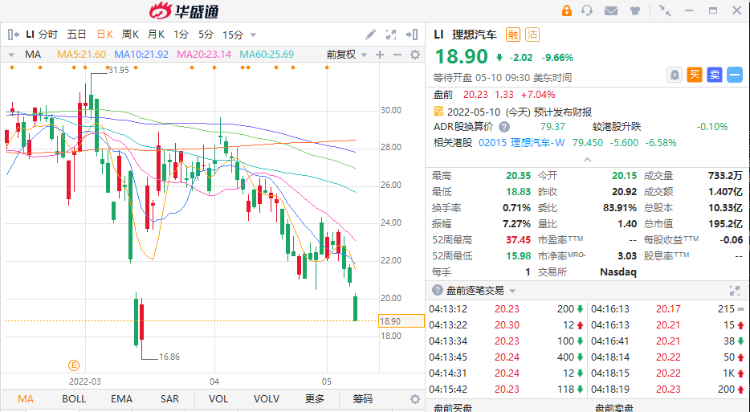Switch to 五日 five-day chart
This screenshot has height=412, width=750.
77,34
